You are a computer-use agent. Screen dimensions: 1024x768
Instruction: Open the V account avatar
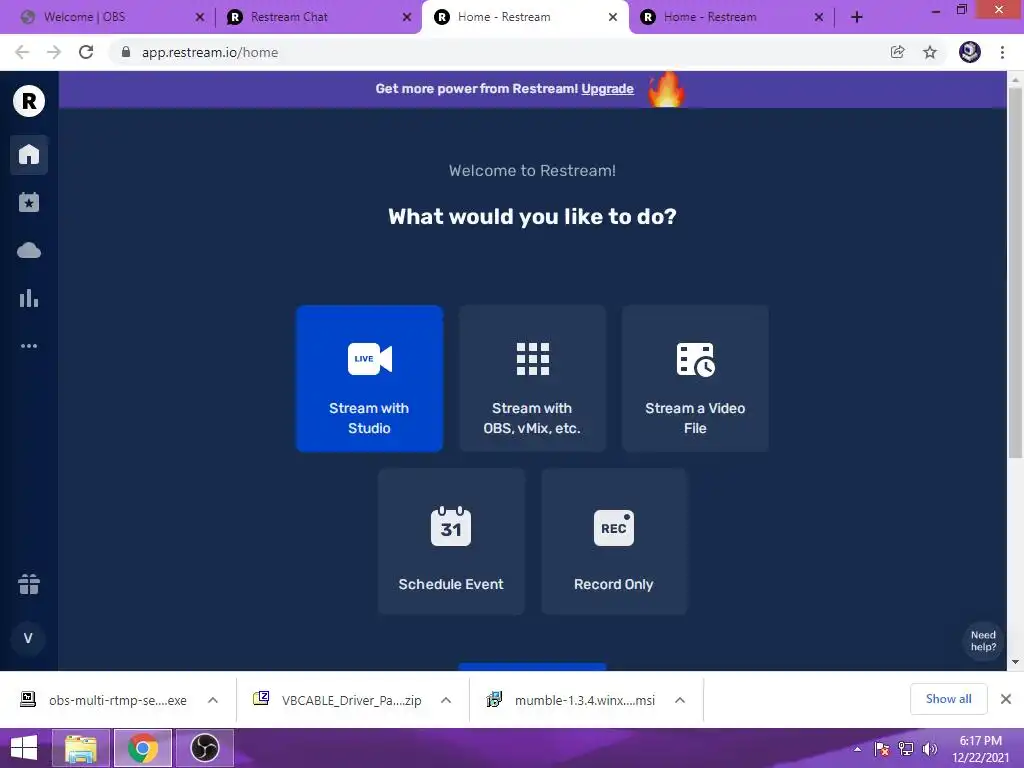(x=28, y=638)
